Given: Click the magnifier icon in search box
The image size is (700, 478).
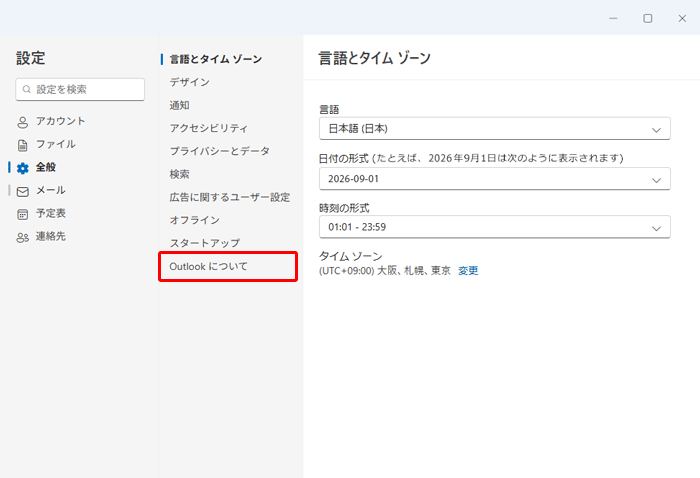Looking at the screenshot, I should click(27, 90).
